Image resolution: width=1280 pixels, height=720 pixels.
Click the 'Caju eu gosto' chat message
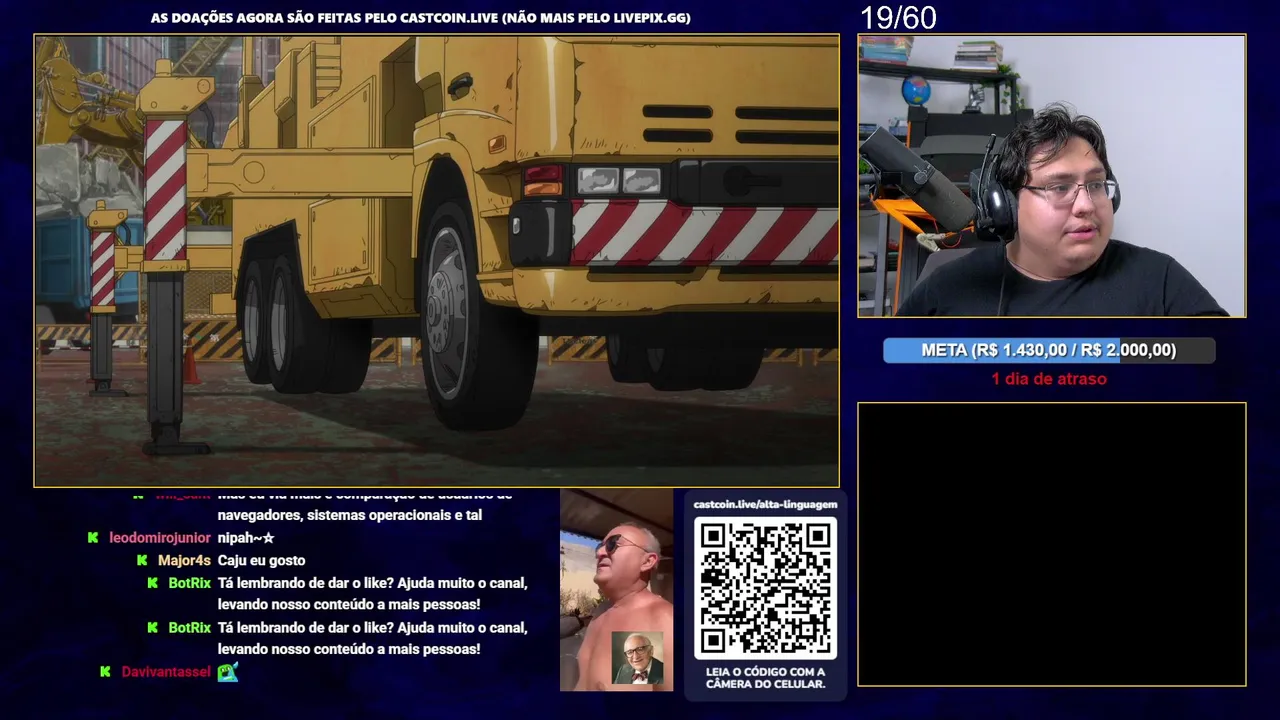point(261,561)
